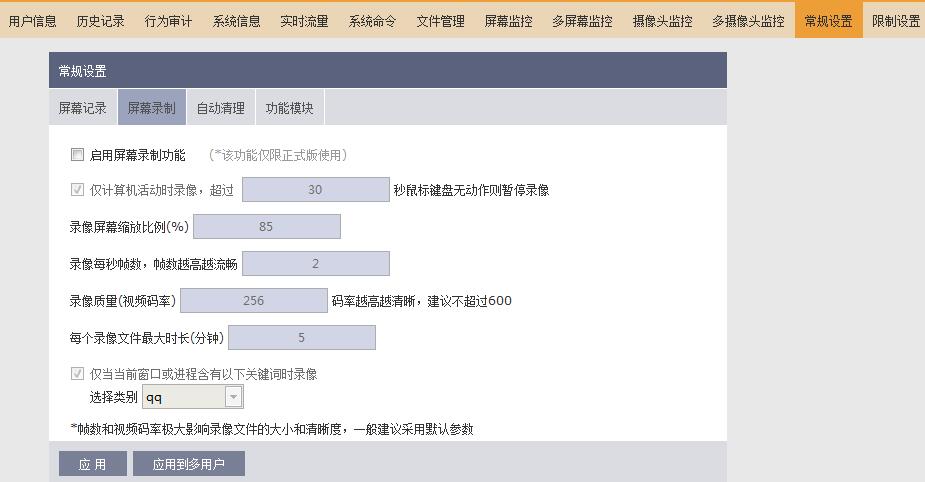Switch to the 屏幕记录 tab

point(83,108)
